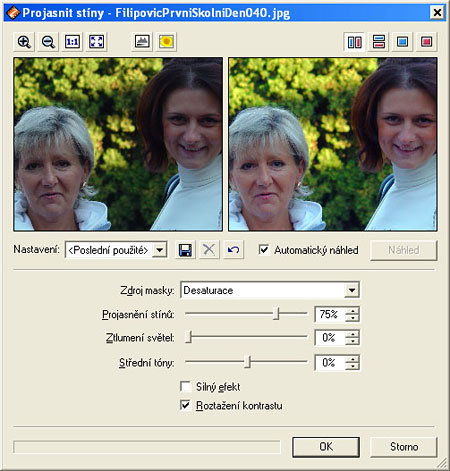Confirm with the OK button
The image size is (450, 471).
326,447
